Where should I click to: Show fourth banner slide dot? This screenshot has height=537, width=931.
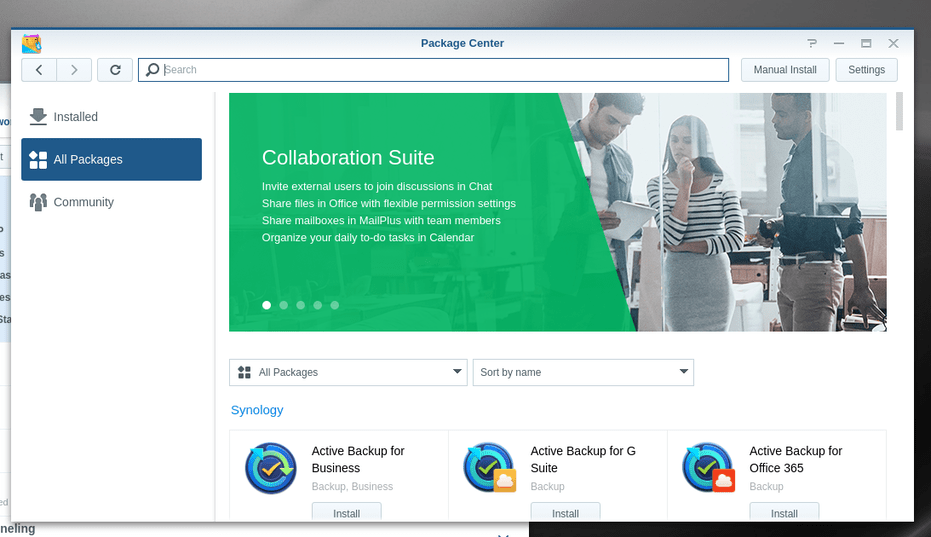click(318, 305)
